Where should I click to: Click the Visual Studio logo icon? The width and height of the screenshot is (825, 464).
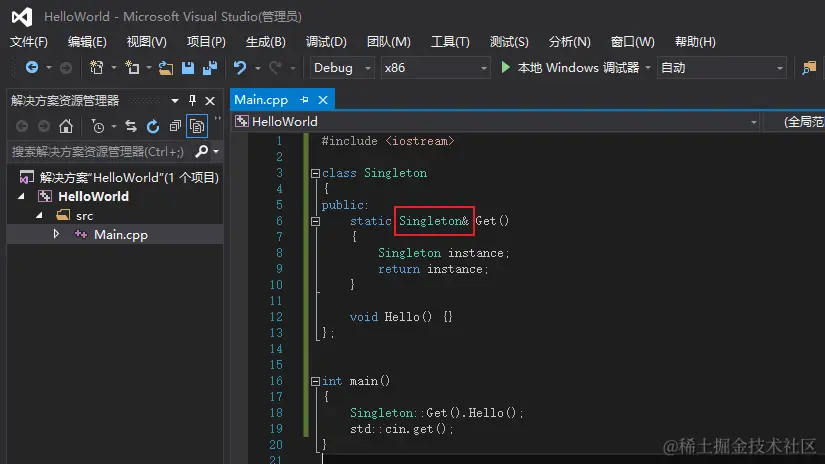tap(22, 17)
